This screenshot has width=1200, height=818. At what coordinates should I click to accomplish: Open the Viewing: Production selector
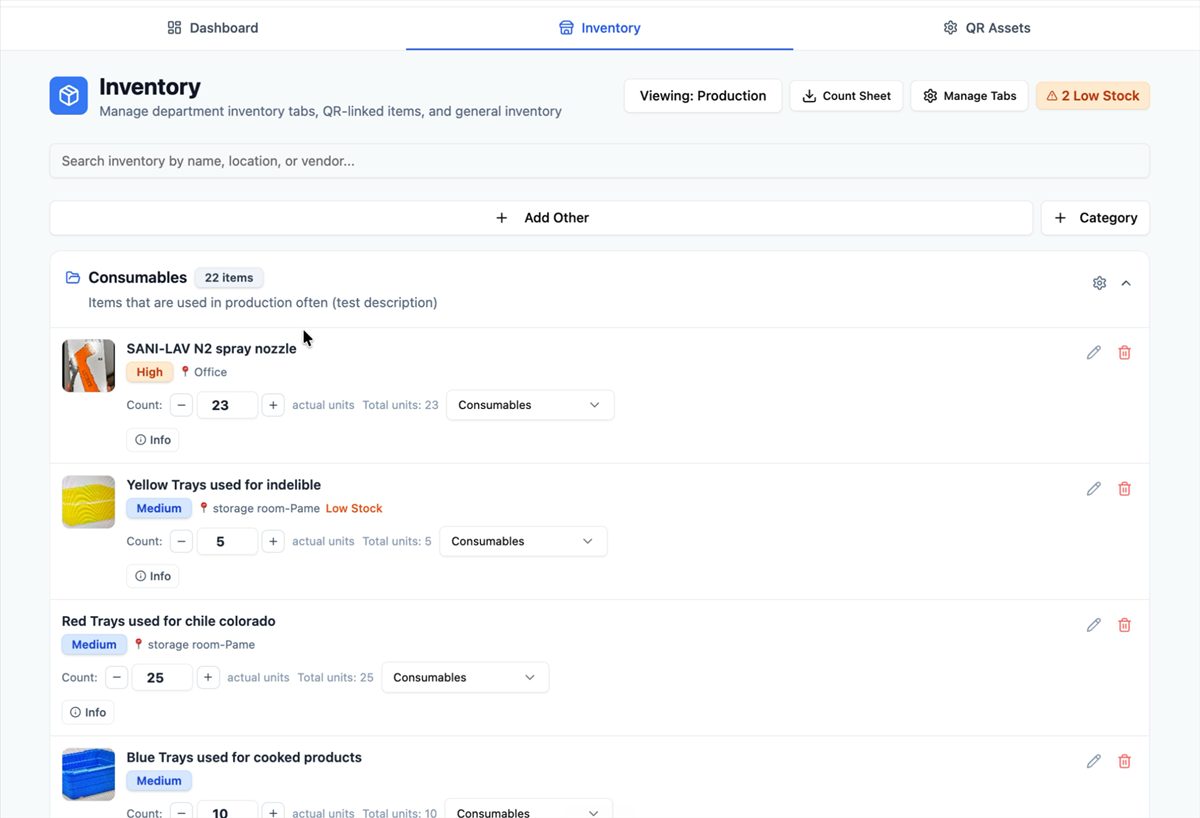pyautogui.click(x=703, y=96)
